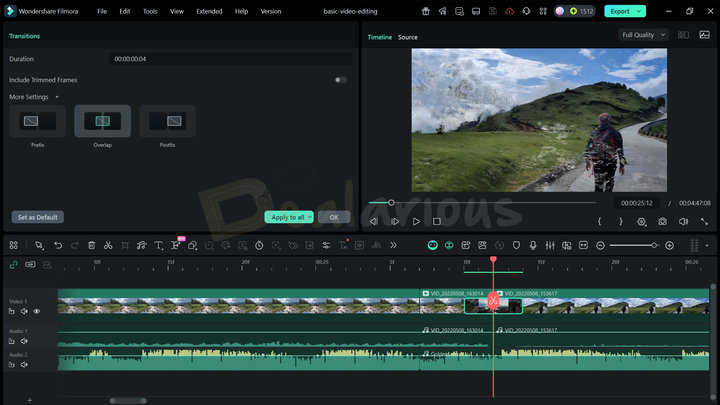The height and width of the screenshot is (405, 720).
Task: Click the OK button
Action: (333, 217)
